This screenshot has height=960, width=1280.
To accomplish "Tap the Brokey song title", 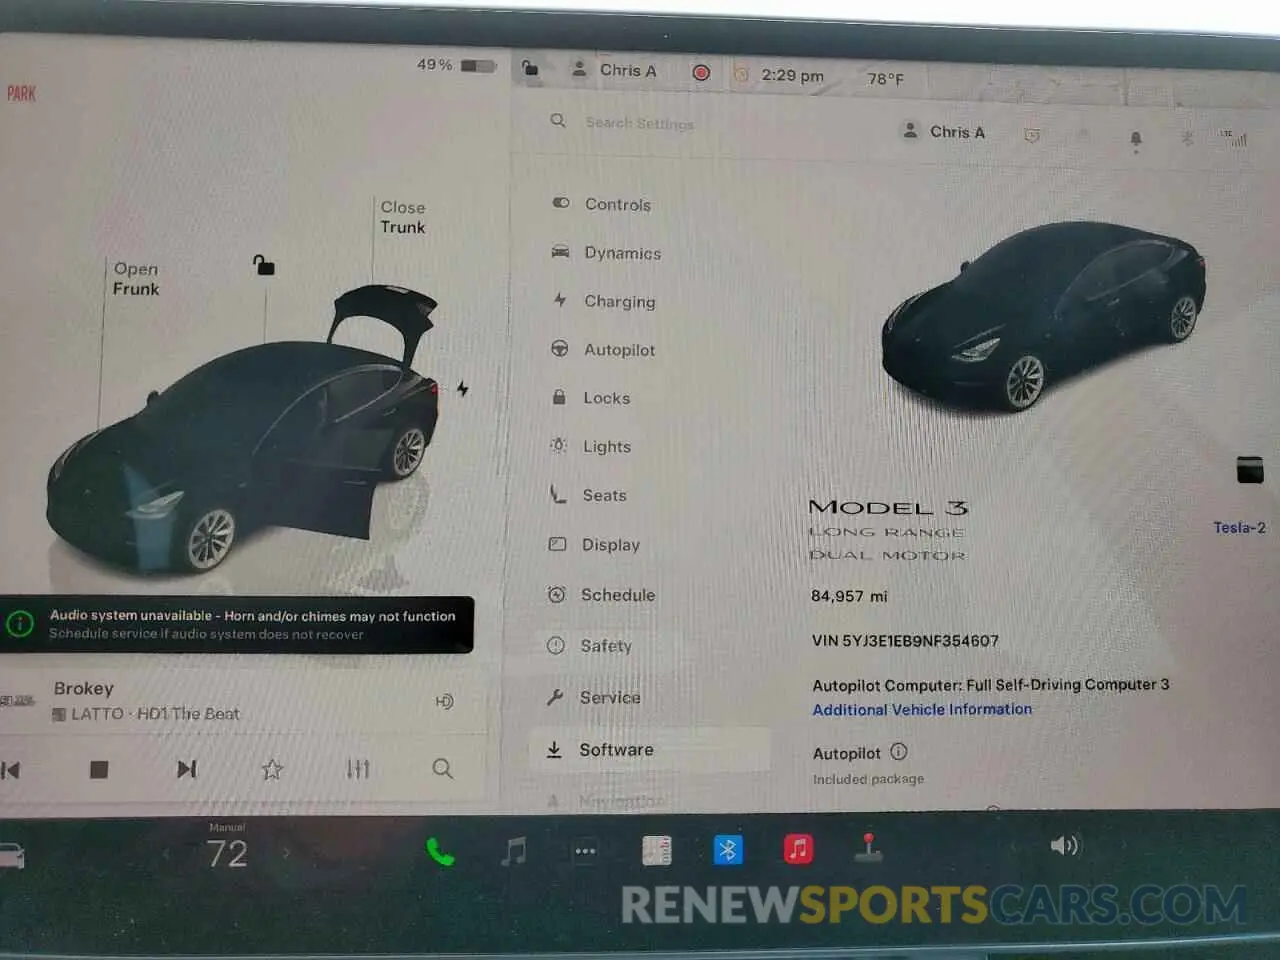I will point(84,688).
